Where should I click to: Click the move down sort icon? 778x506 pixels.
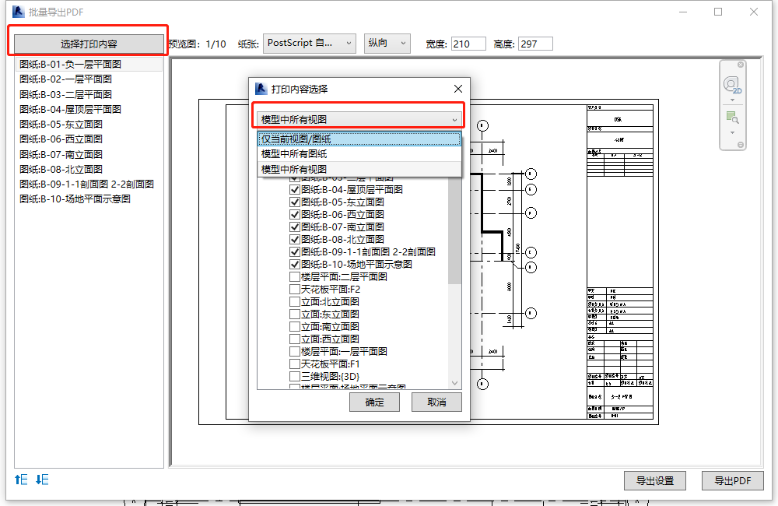pos(41,480)
